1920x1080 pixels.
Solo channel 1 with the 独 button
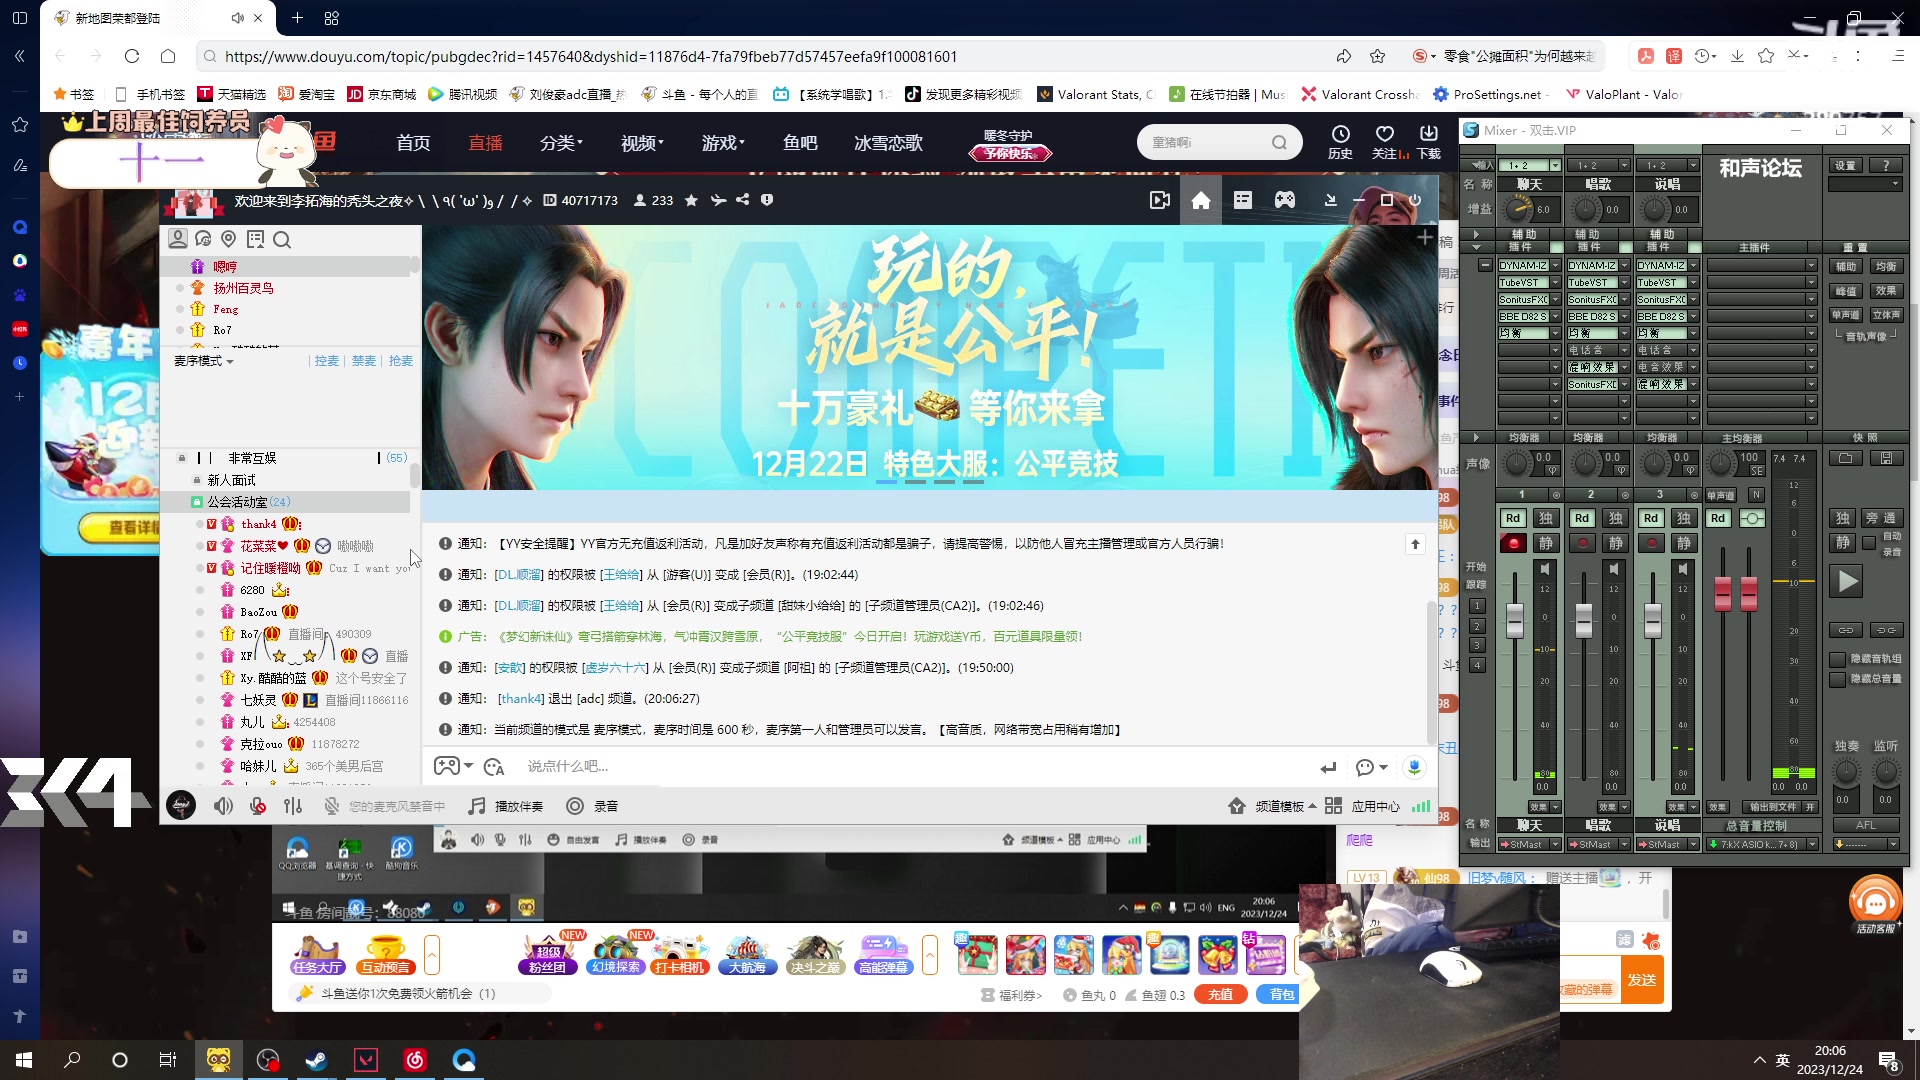pyautogui.click(x=1545, y=518)
